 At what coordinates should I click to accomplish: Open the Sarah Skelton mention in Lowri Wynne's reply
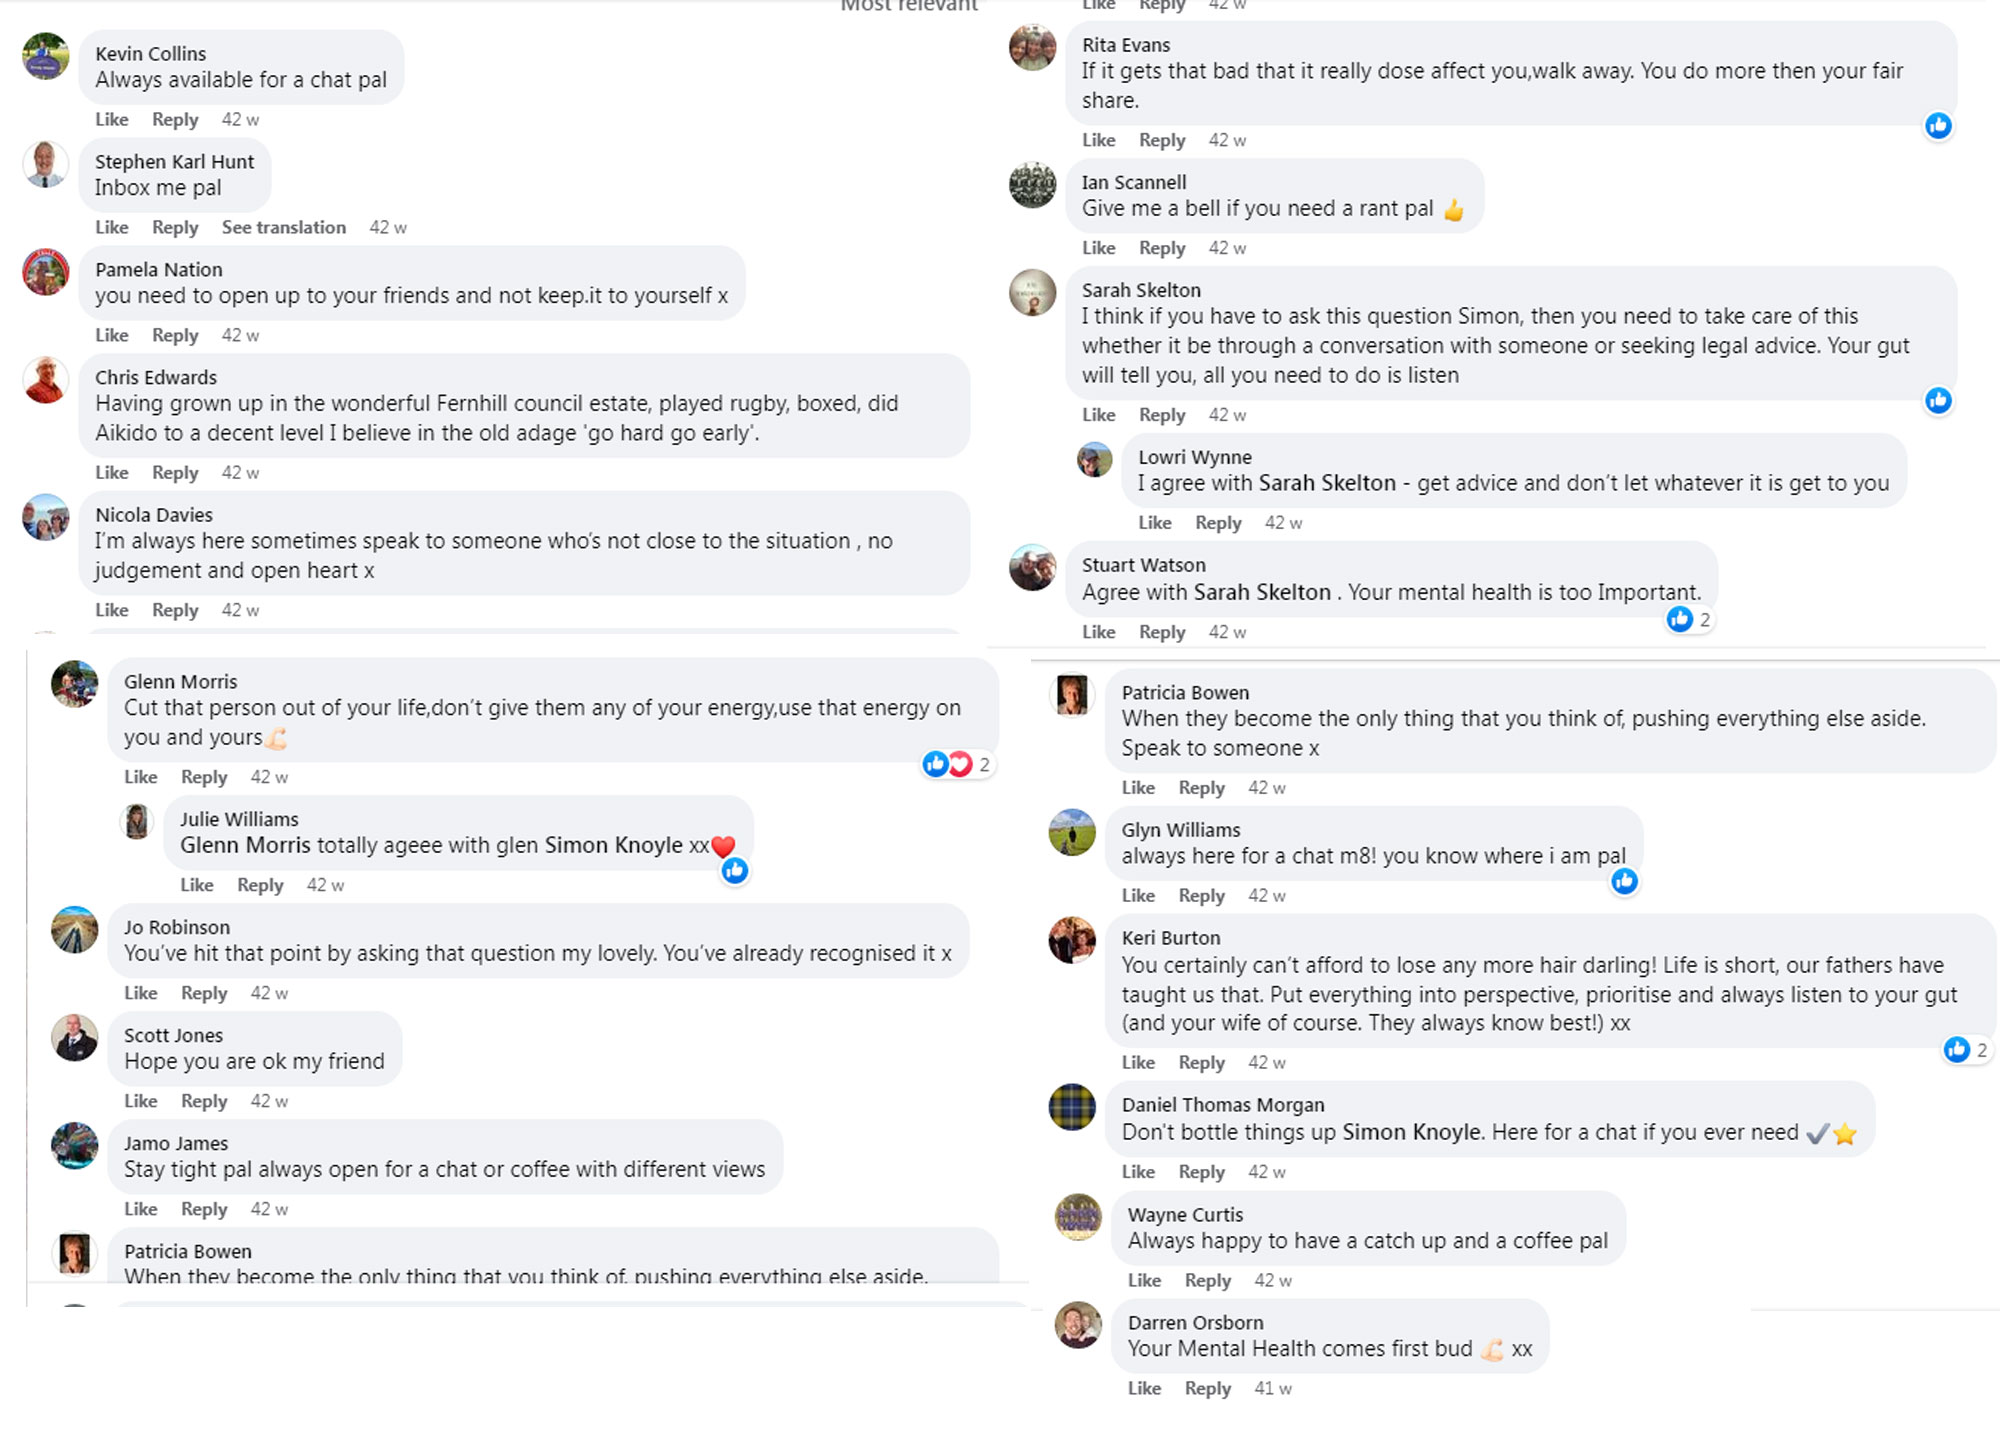[x=1326, y=483]
